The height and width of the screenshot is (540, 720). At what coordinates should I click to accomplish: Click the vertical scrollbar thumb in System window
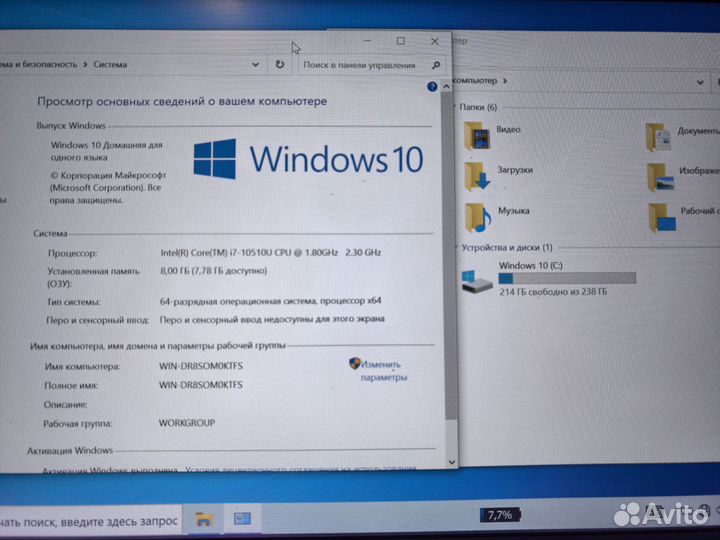point(449,255)
